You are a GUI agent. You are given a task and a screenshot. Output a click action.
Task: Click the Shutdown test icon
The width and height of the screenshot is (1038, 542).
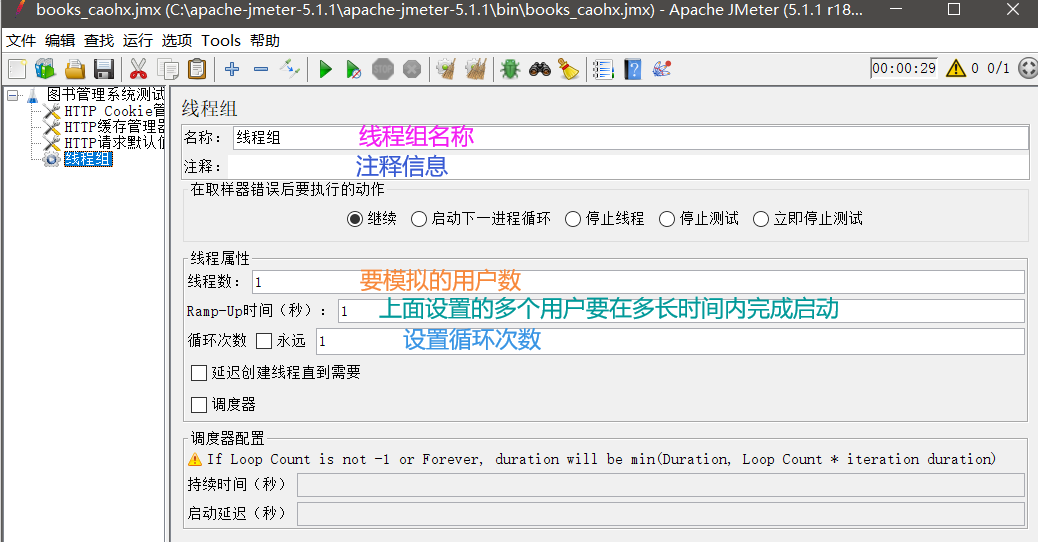click(412, 69)
